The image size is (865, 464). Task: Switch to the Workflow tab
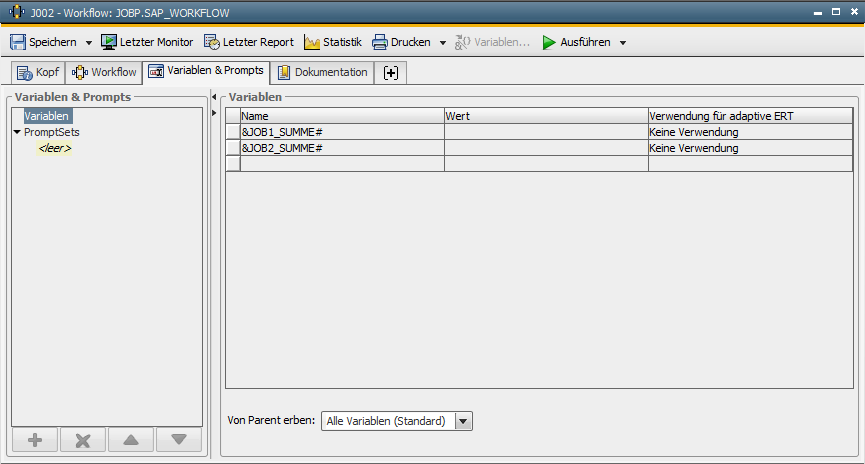tap(104, 72)
